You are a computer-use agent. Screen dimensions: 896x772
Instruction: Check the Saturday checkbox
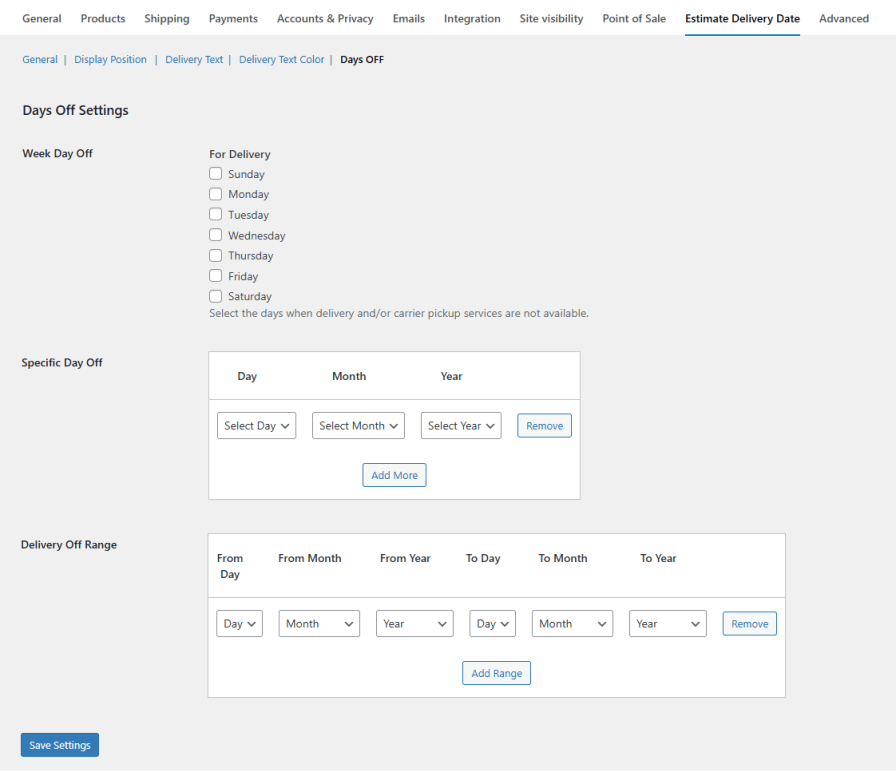215,296
